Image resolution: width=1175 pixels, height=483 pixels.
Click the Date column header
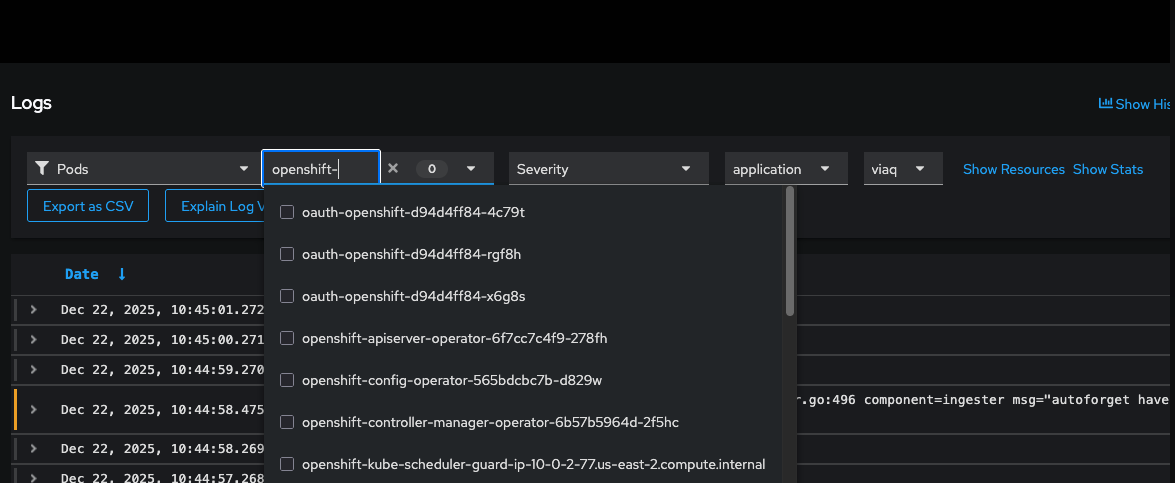tap(82, 274)
